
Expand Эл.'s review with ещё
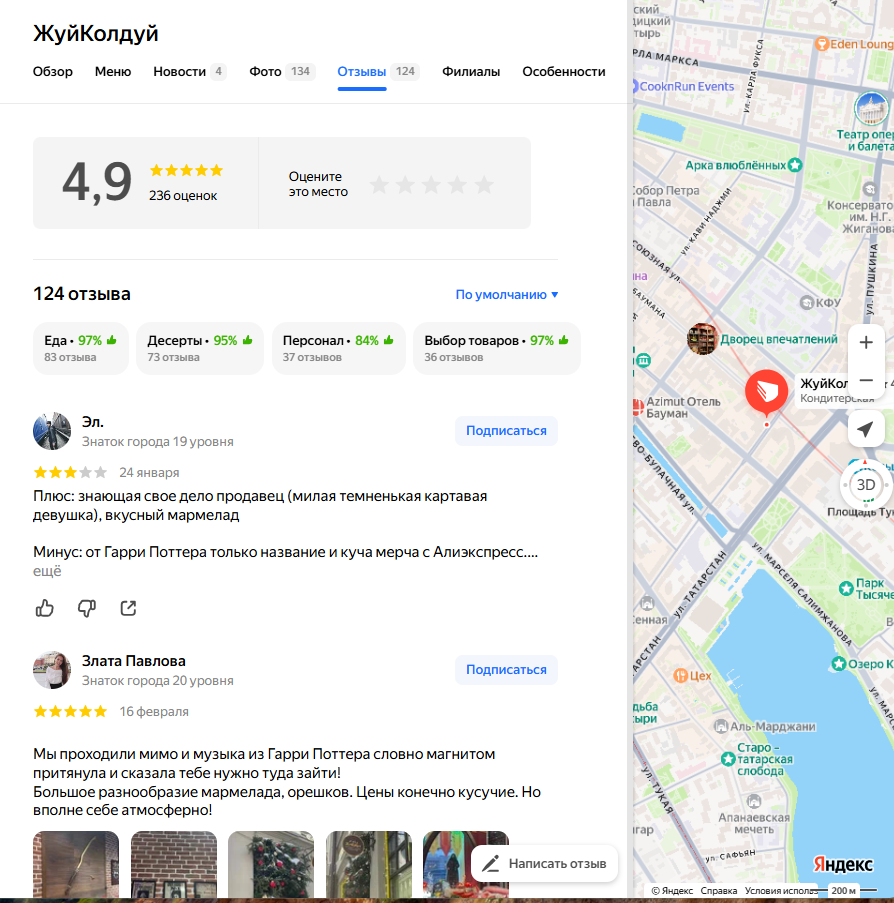pyautogui.click(x=47, y=571)
